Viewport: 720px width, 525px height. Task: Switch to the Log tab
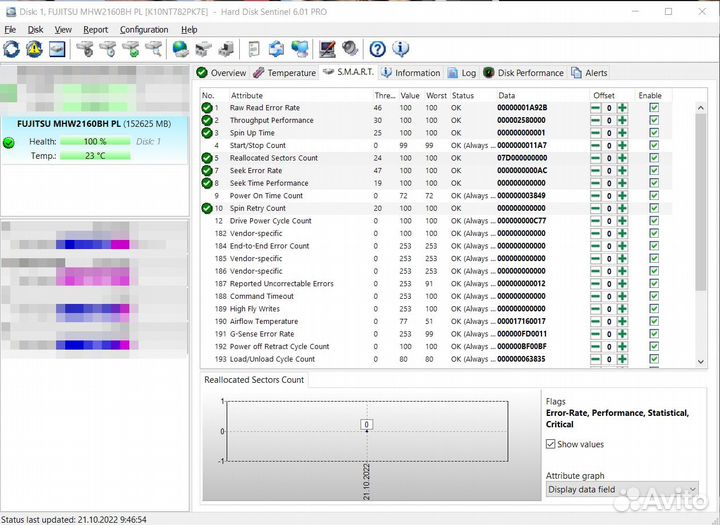[x=462, y=73]
